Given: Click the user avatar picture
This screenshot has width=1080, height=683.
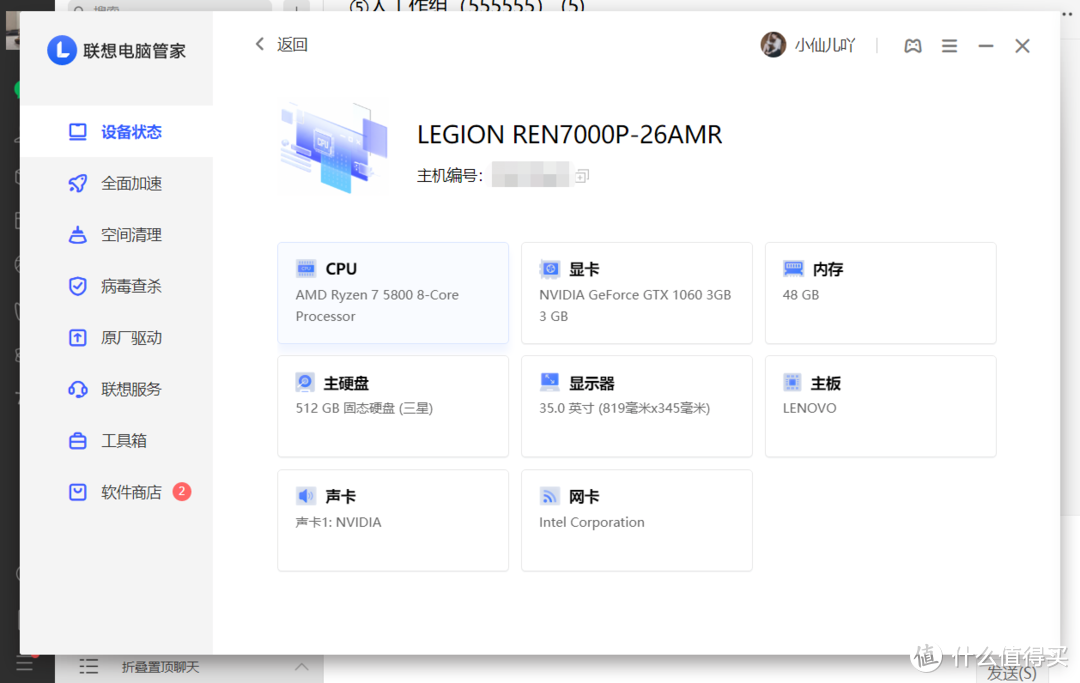Looking at the screenshot, I should [x=773, y=45].
